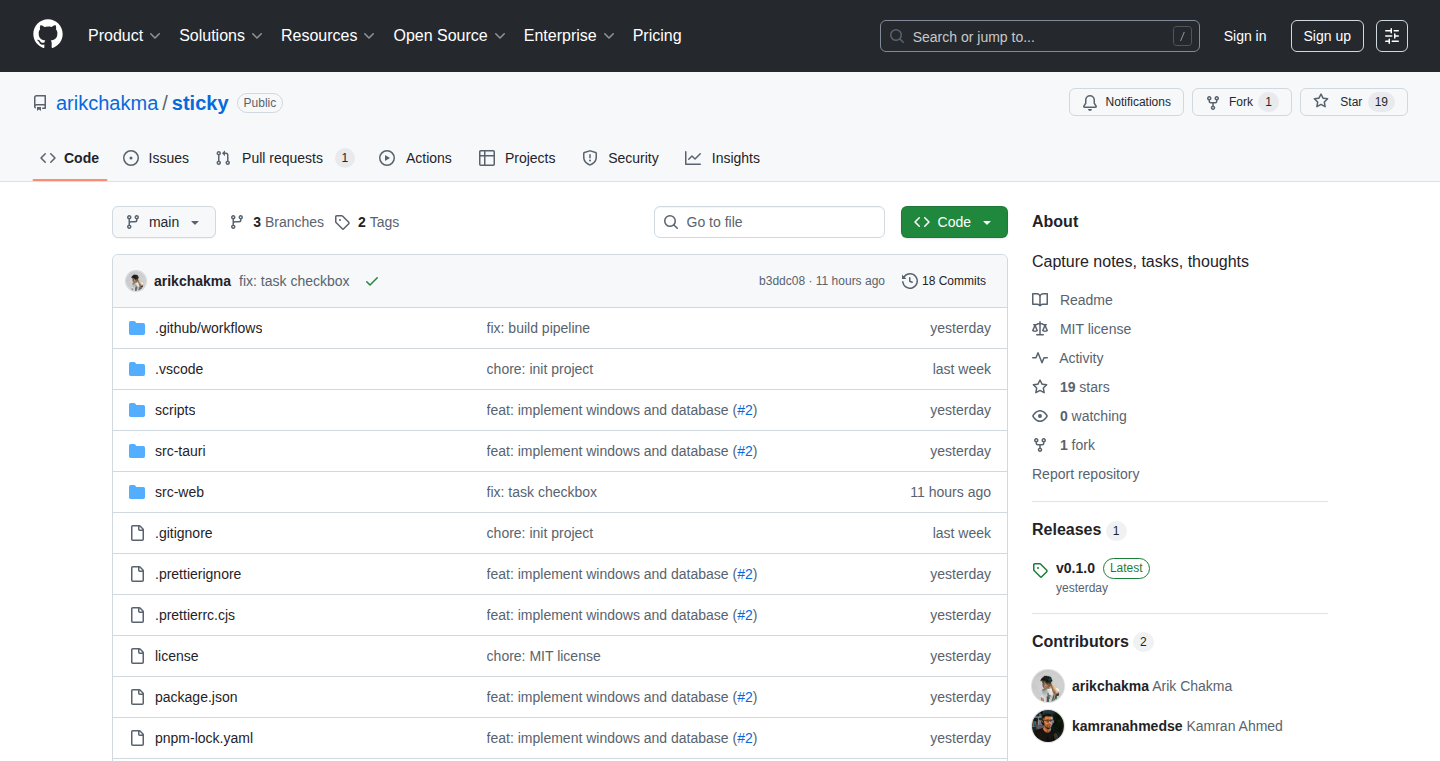Image resolution: width=1440 pixels, height=761 pixels.
Task: Switch to the Projects tab
Action: click(517, 158)
